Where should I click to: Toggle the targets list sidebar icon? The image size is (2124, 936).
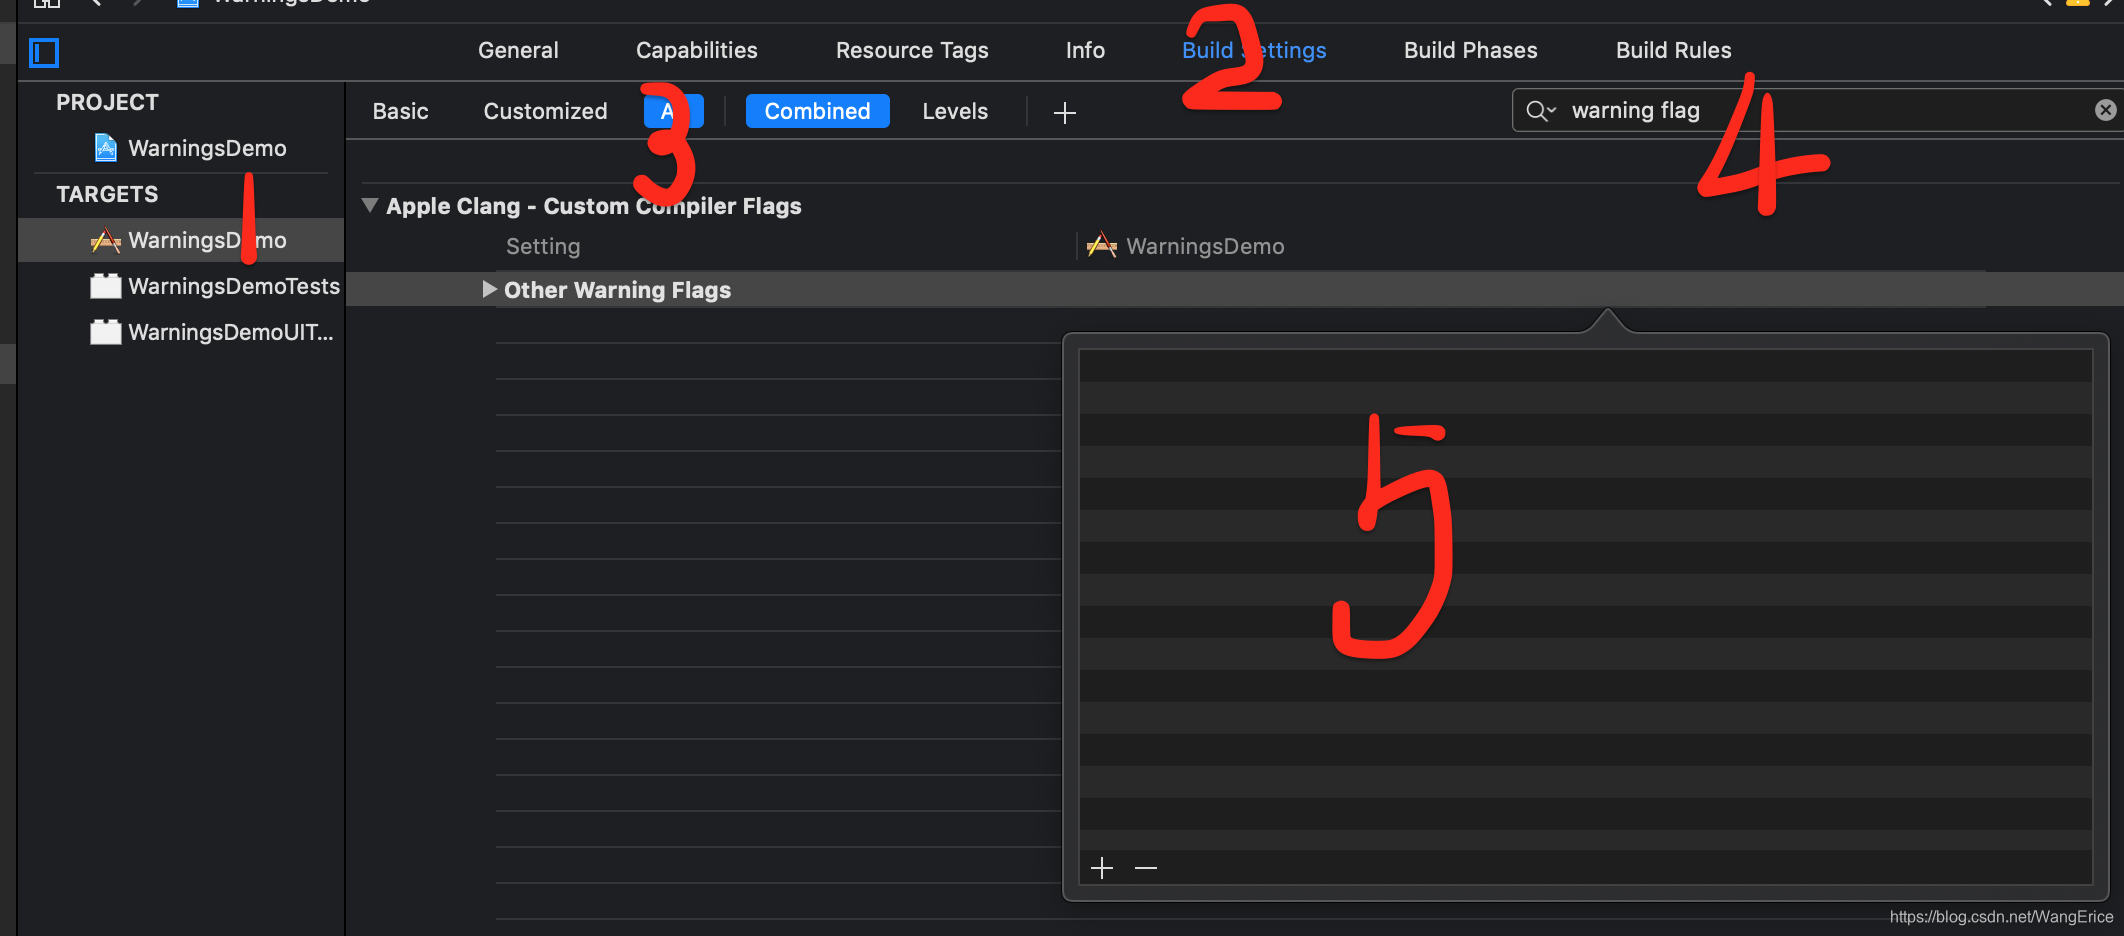pyautogui.click(x=44, y=52)
